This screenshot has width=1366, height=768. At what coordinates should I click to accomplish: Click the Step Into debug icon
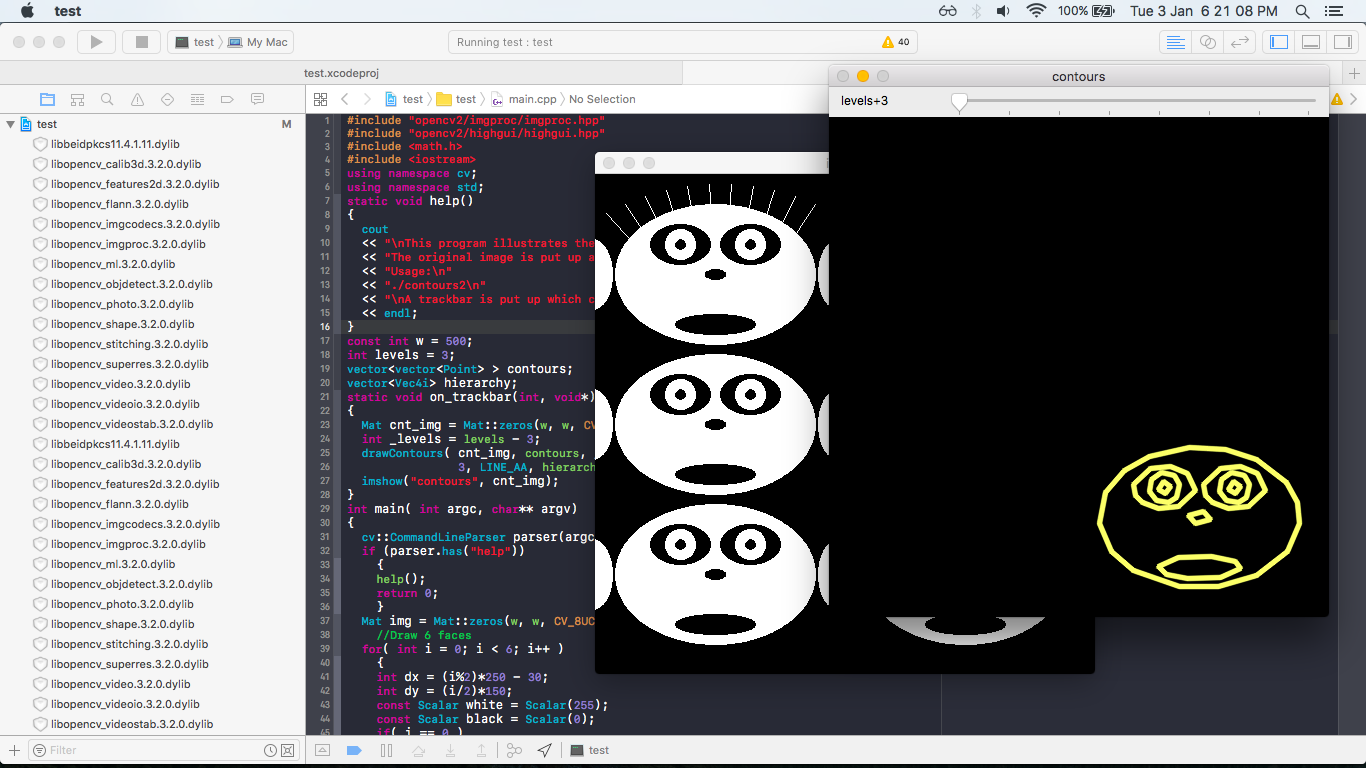(450, 750)
